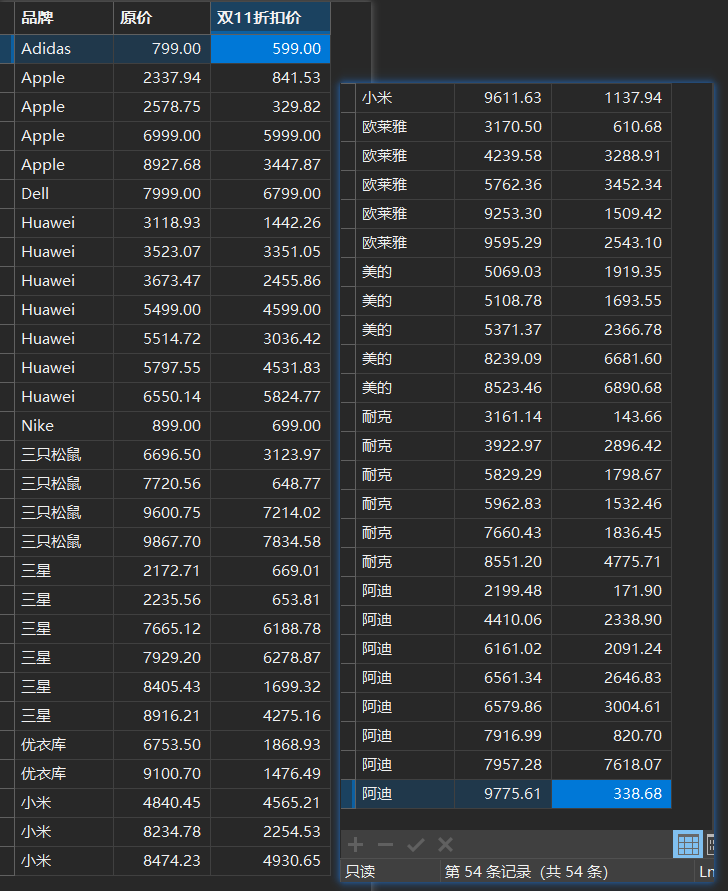
Task: Switch to grid view icon
Action: 688,845
